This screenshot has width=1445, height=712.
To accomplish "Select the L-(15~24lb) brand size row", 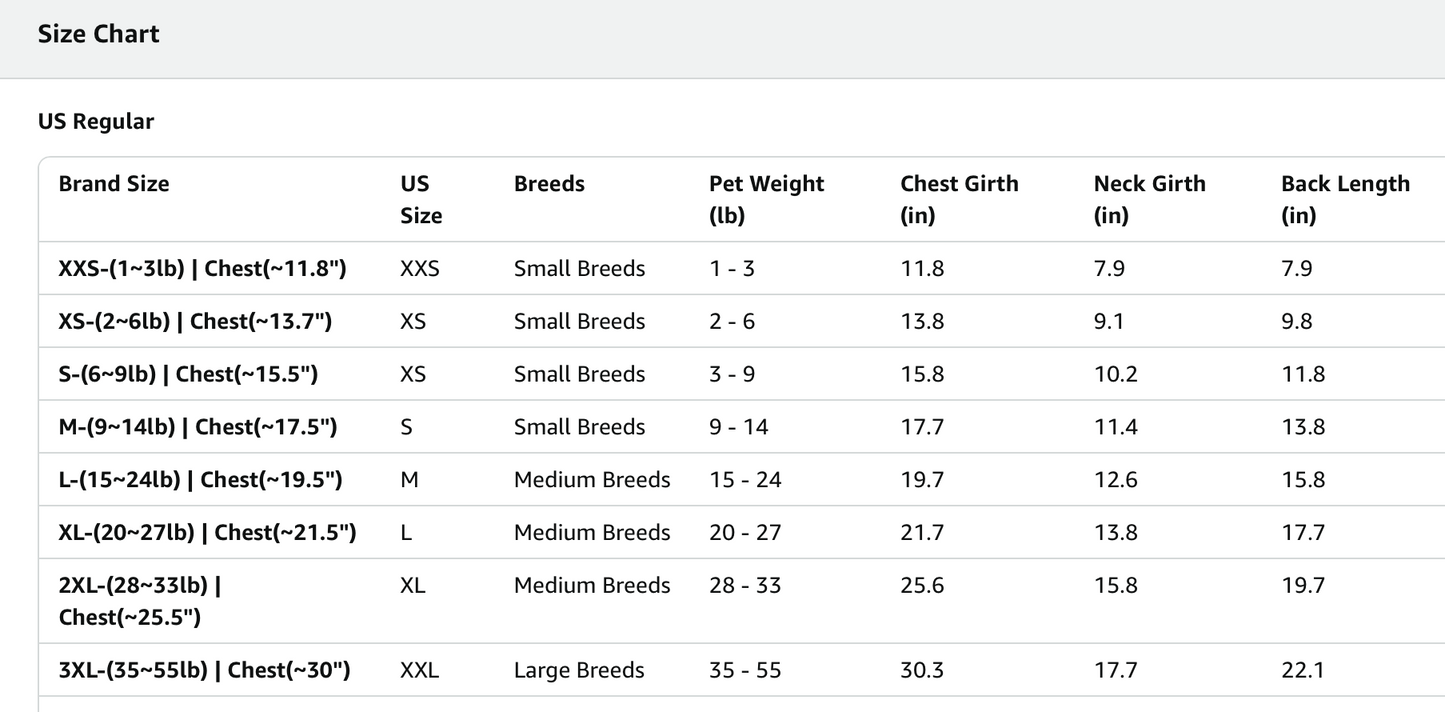I will pos(742,480).
